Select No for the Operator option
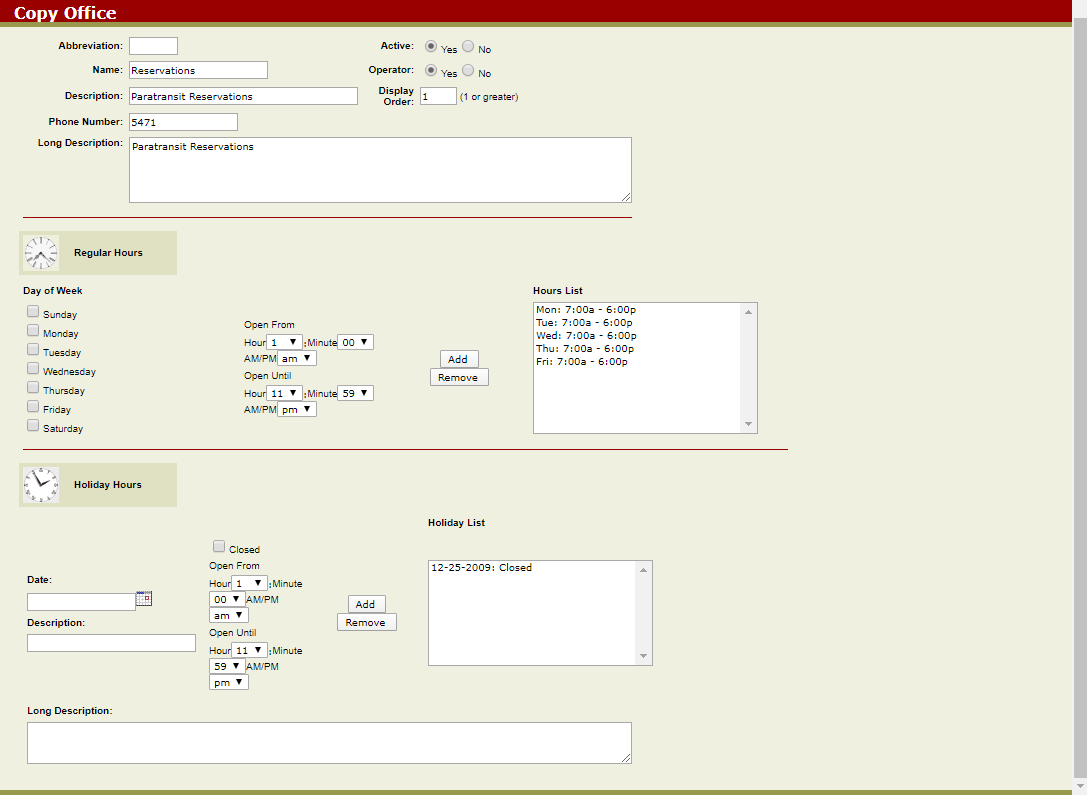This screenshot has width=1087, height=795. click(x=468, y=71)
